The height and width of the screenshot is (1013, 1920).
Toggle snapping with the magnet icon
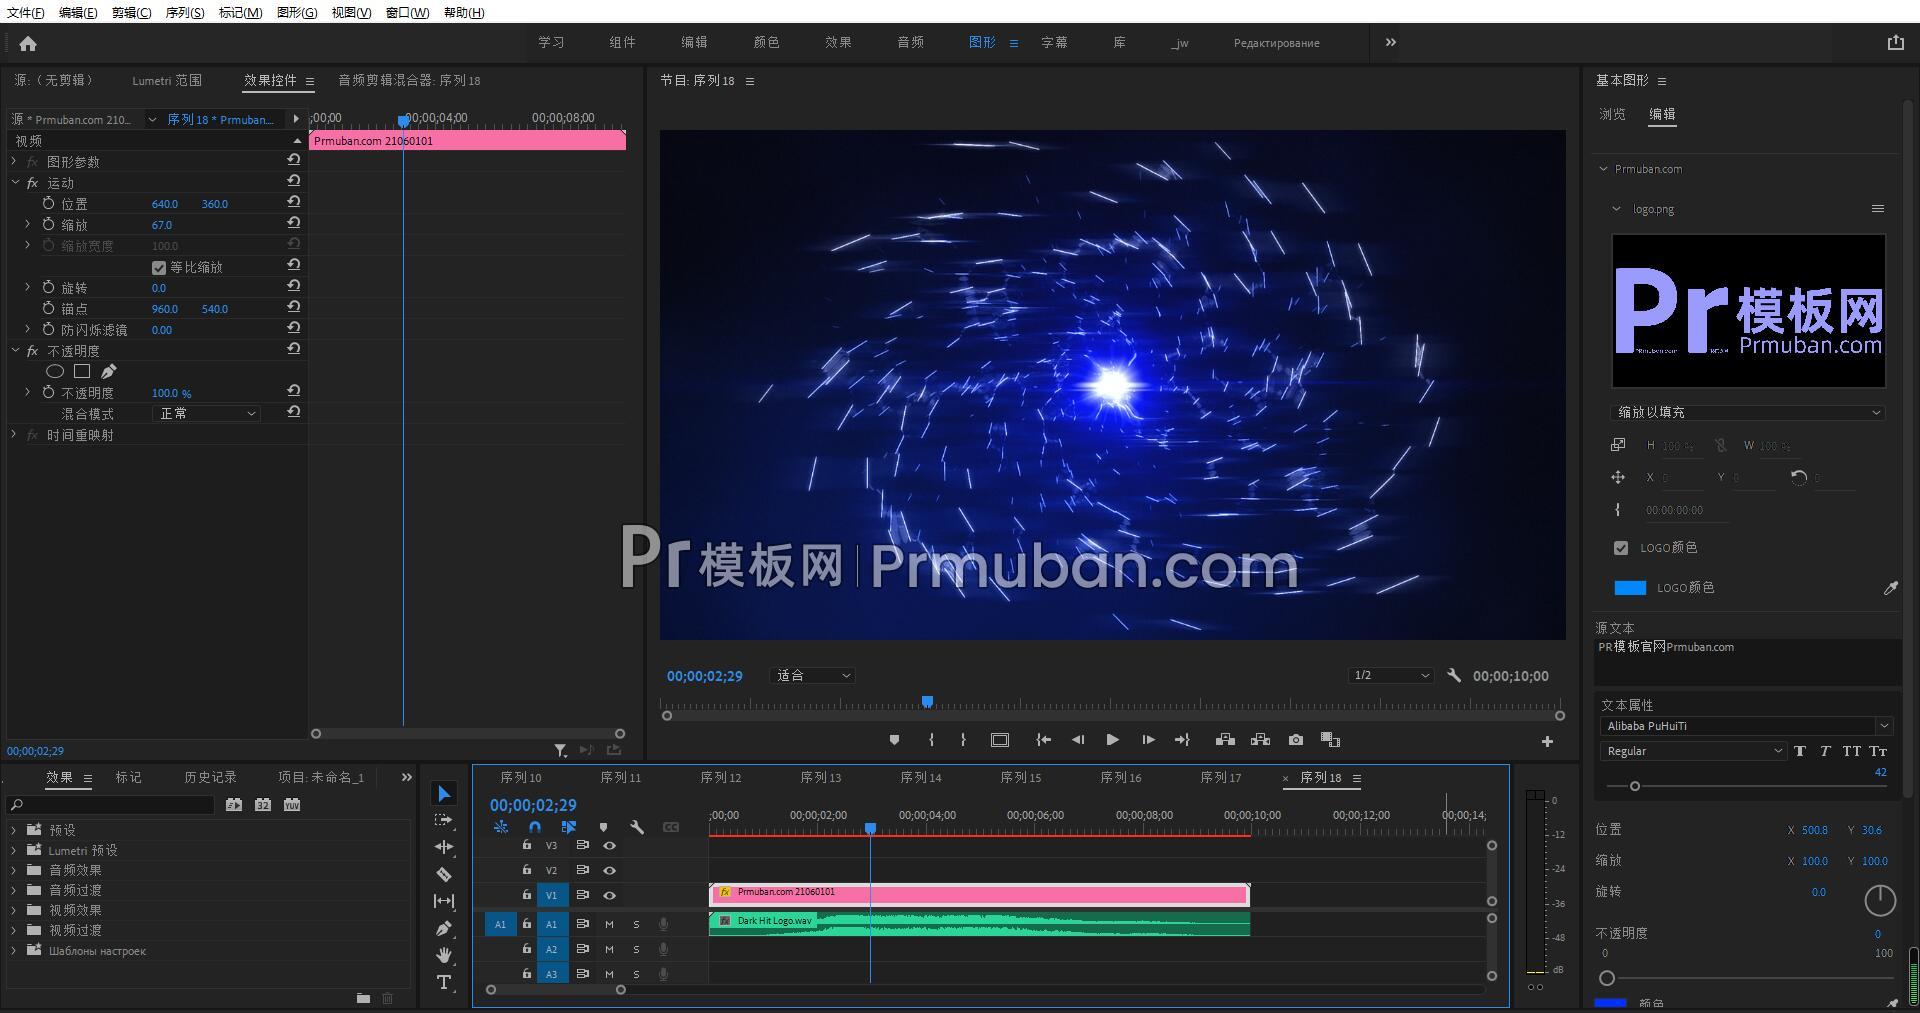[534, 827]
